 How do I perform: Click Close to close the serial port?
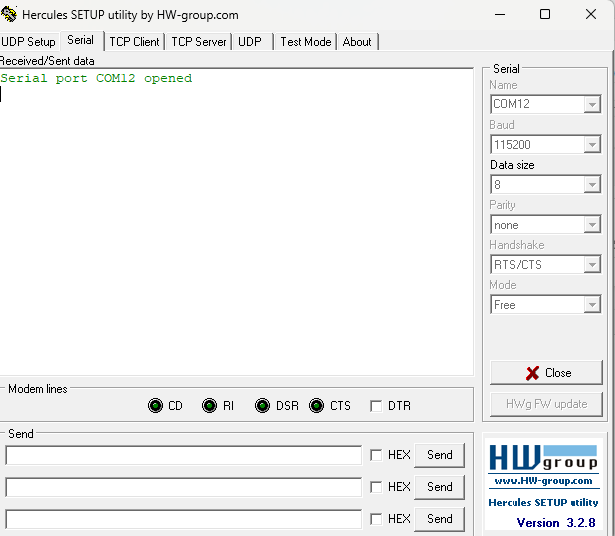pos(546,373)
